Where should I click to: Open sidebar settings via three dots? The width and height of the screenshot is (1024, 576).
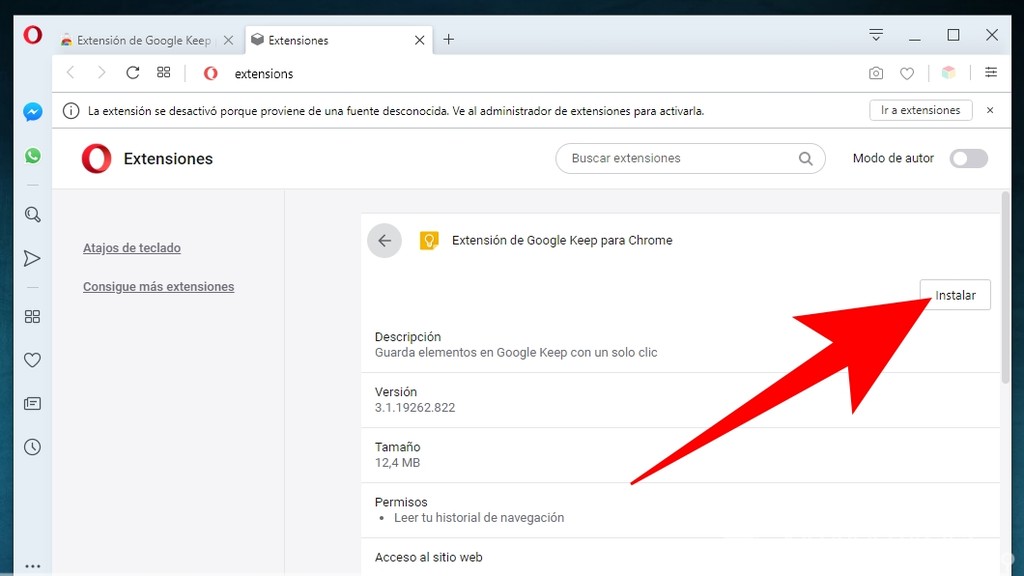(x=32, y=565)
